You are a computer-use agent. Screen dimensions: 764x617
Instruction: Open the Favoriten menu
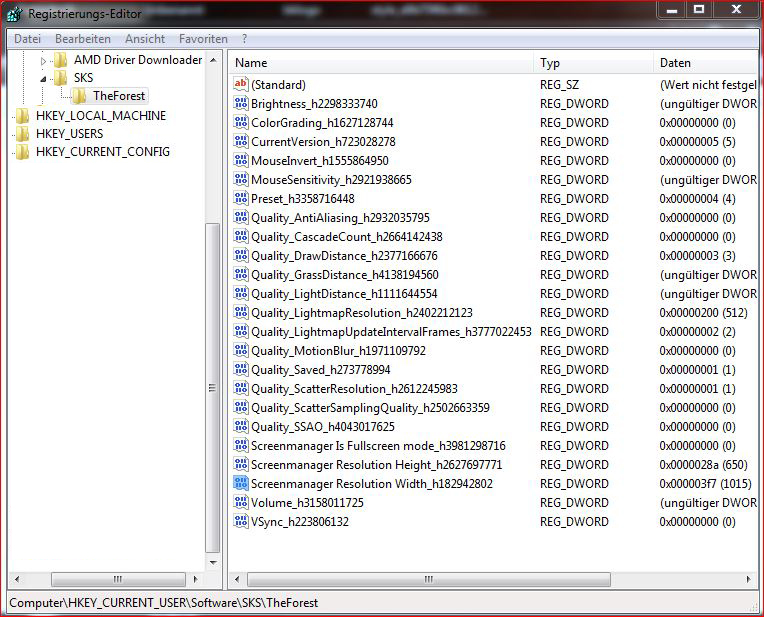(x=203, y=39)
